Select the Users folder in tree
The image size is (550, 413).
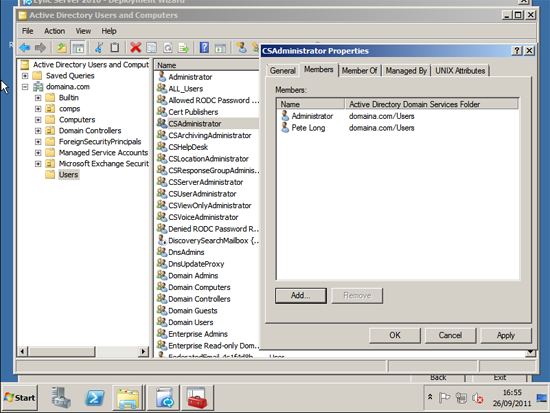click(x=68, y=175)
